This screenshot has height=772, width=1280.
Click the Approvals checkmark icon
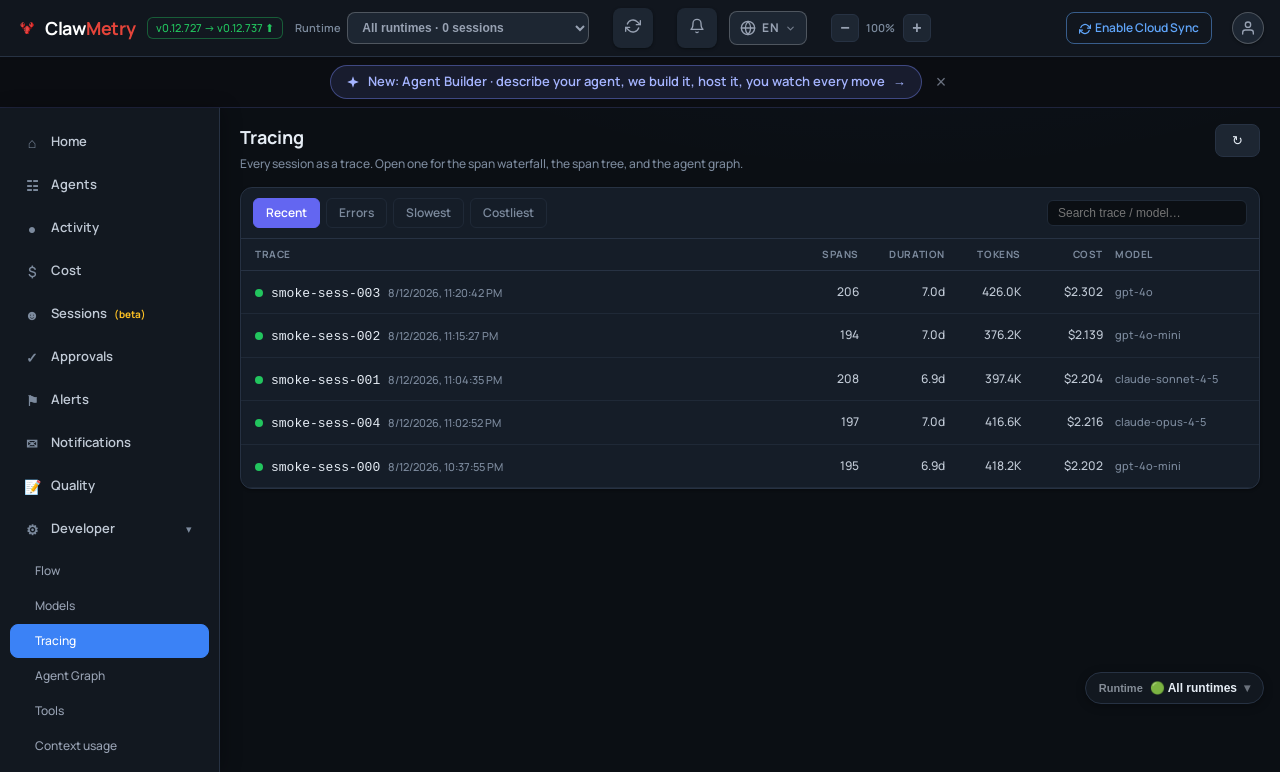[x=32, y=358]
